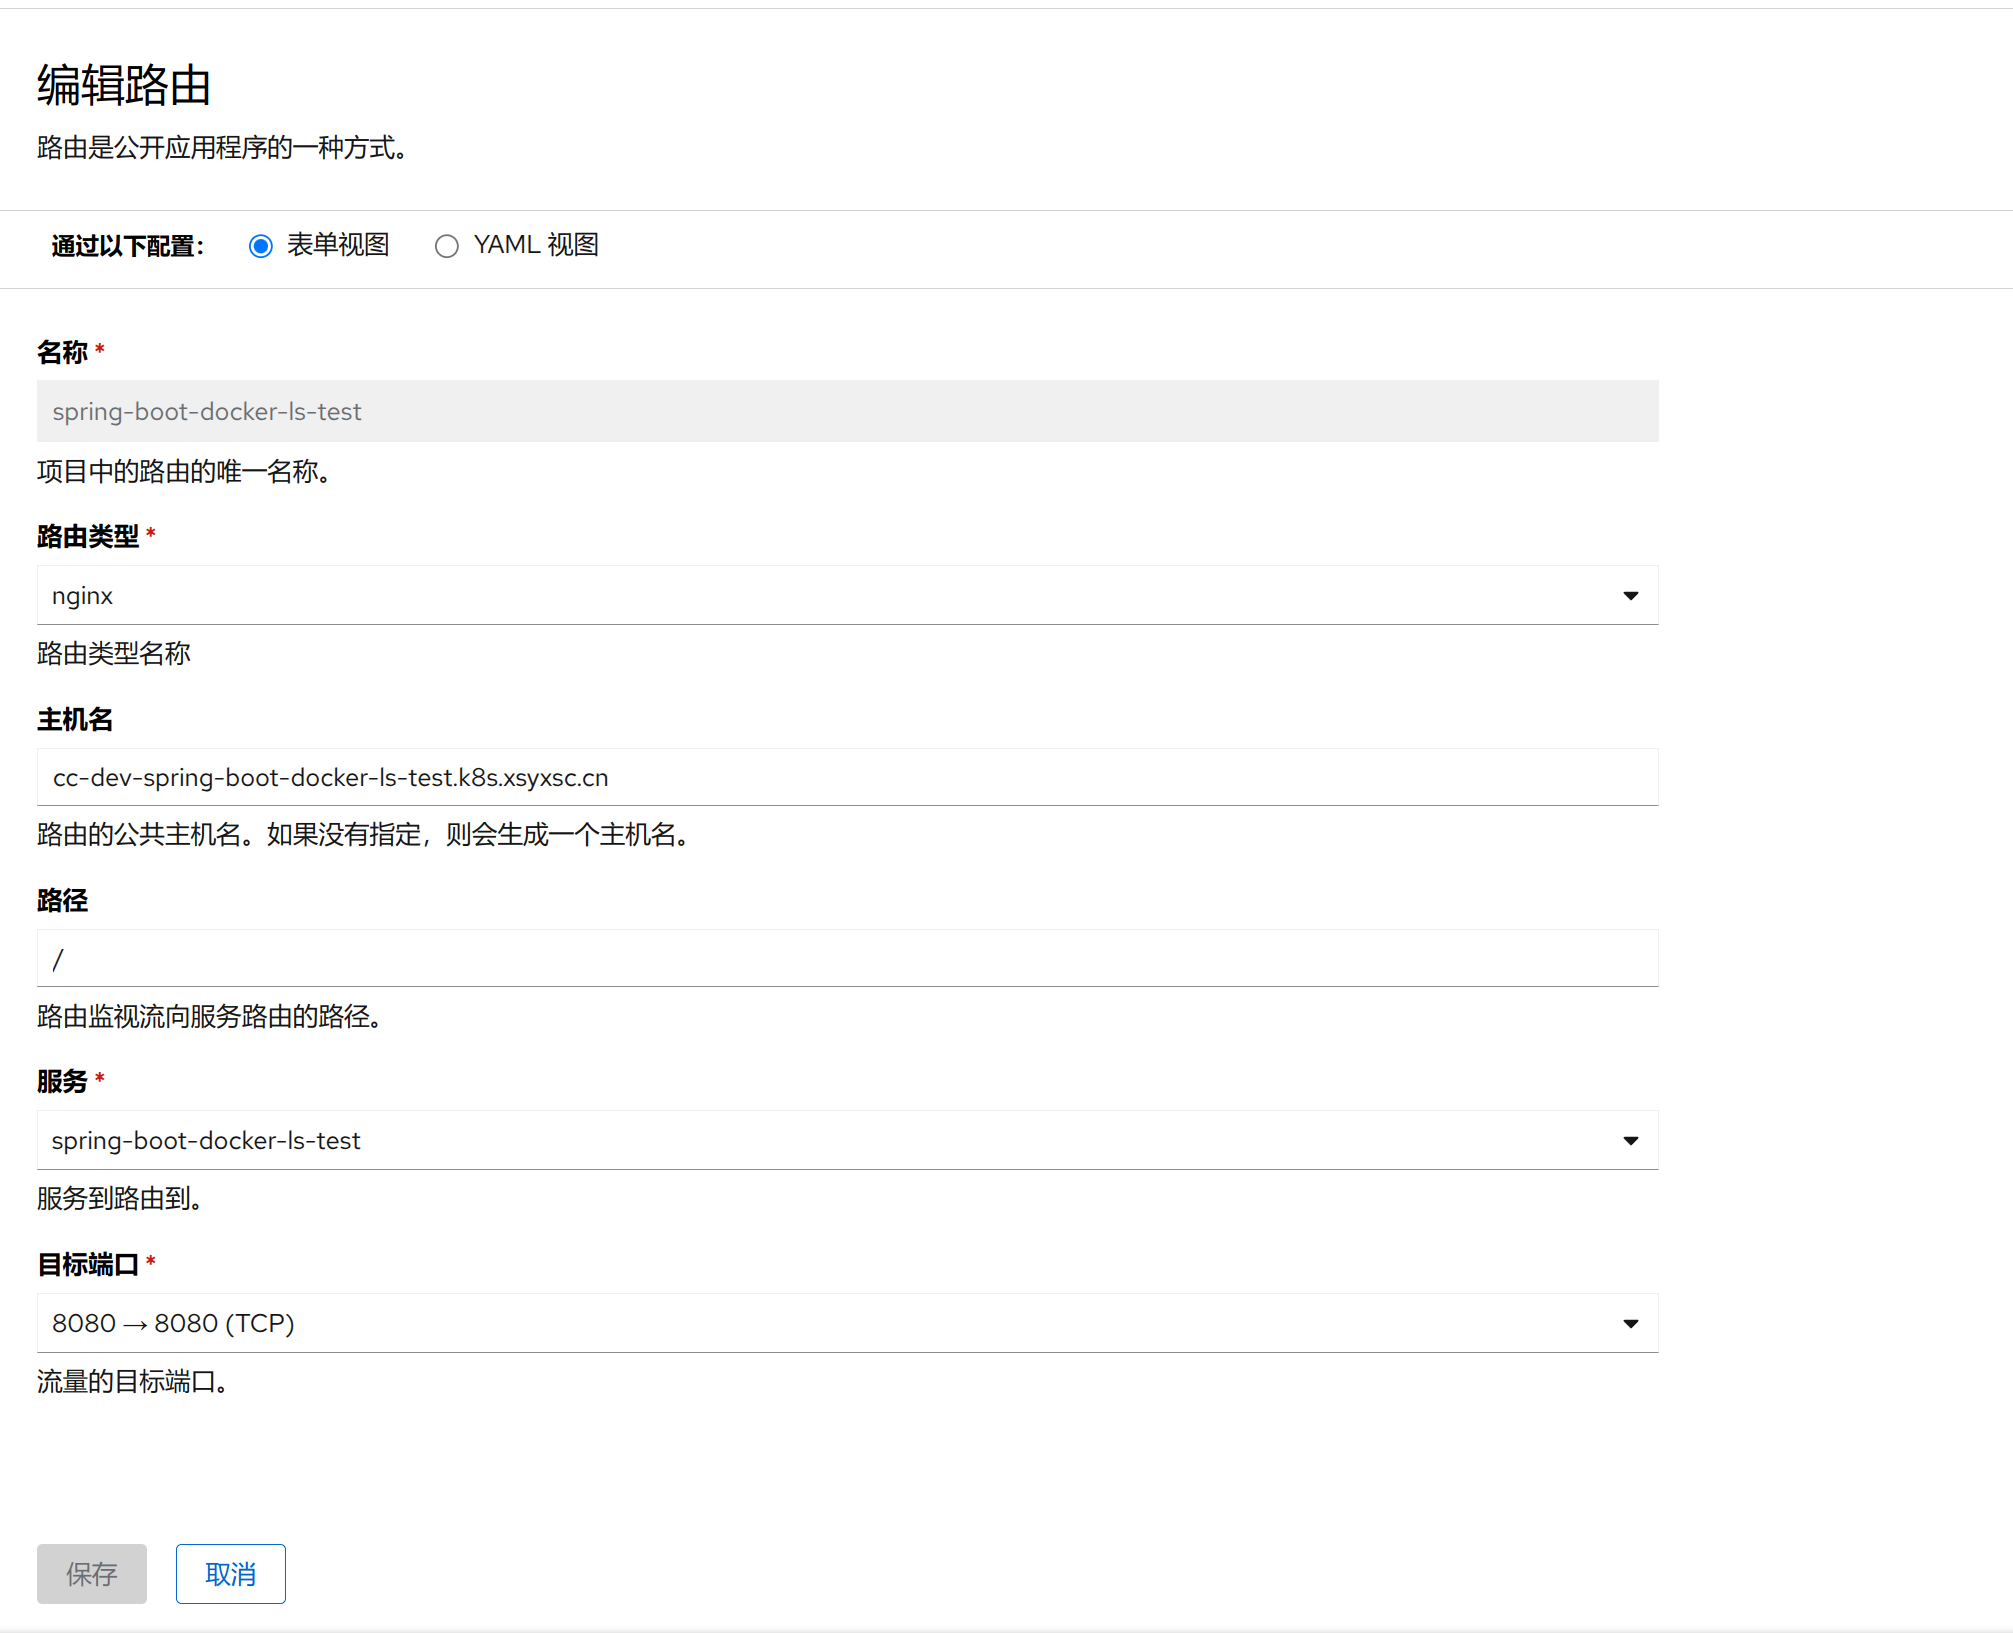Click the 名称 field label
The width and height of the screenshot is (2013, 1633).
pos(62,353)
